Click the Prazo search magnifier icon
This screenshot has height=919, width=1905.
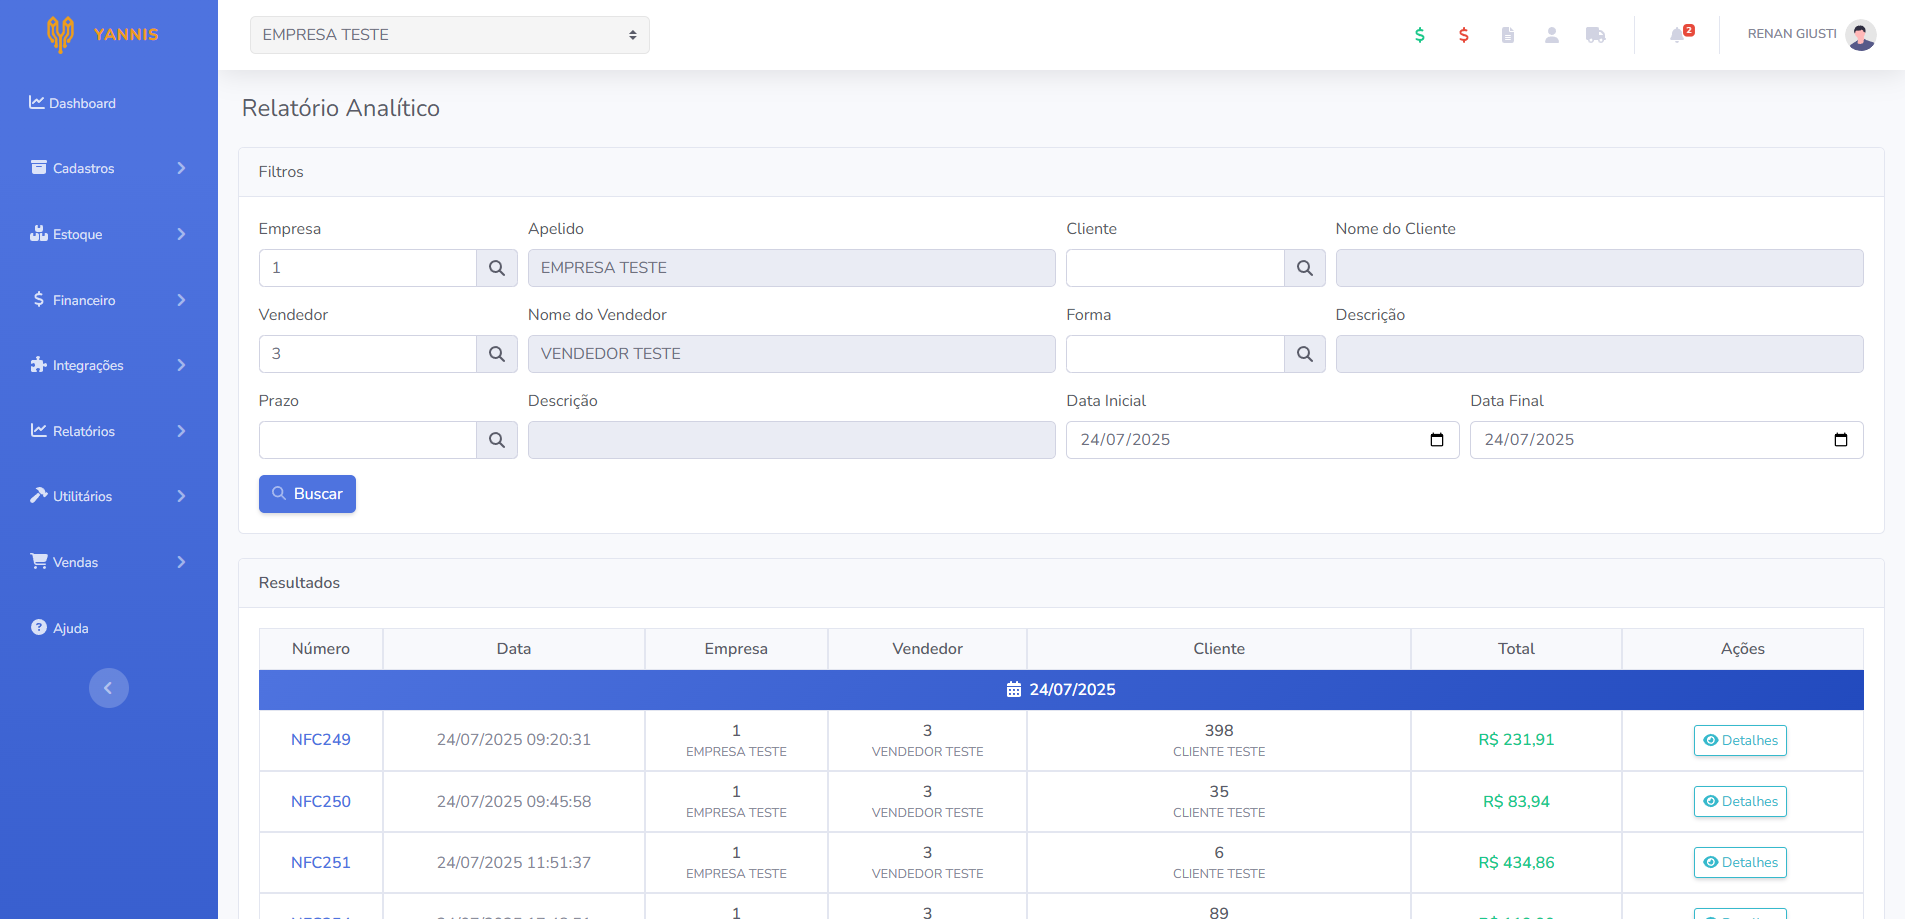[497, 440]
